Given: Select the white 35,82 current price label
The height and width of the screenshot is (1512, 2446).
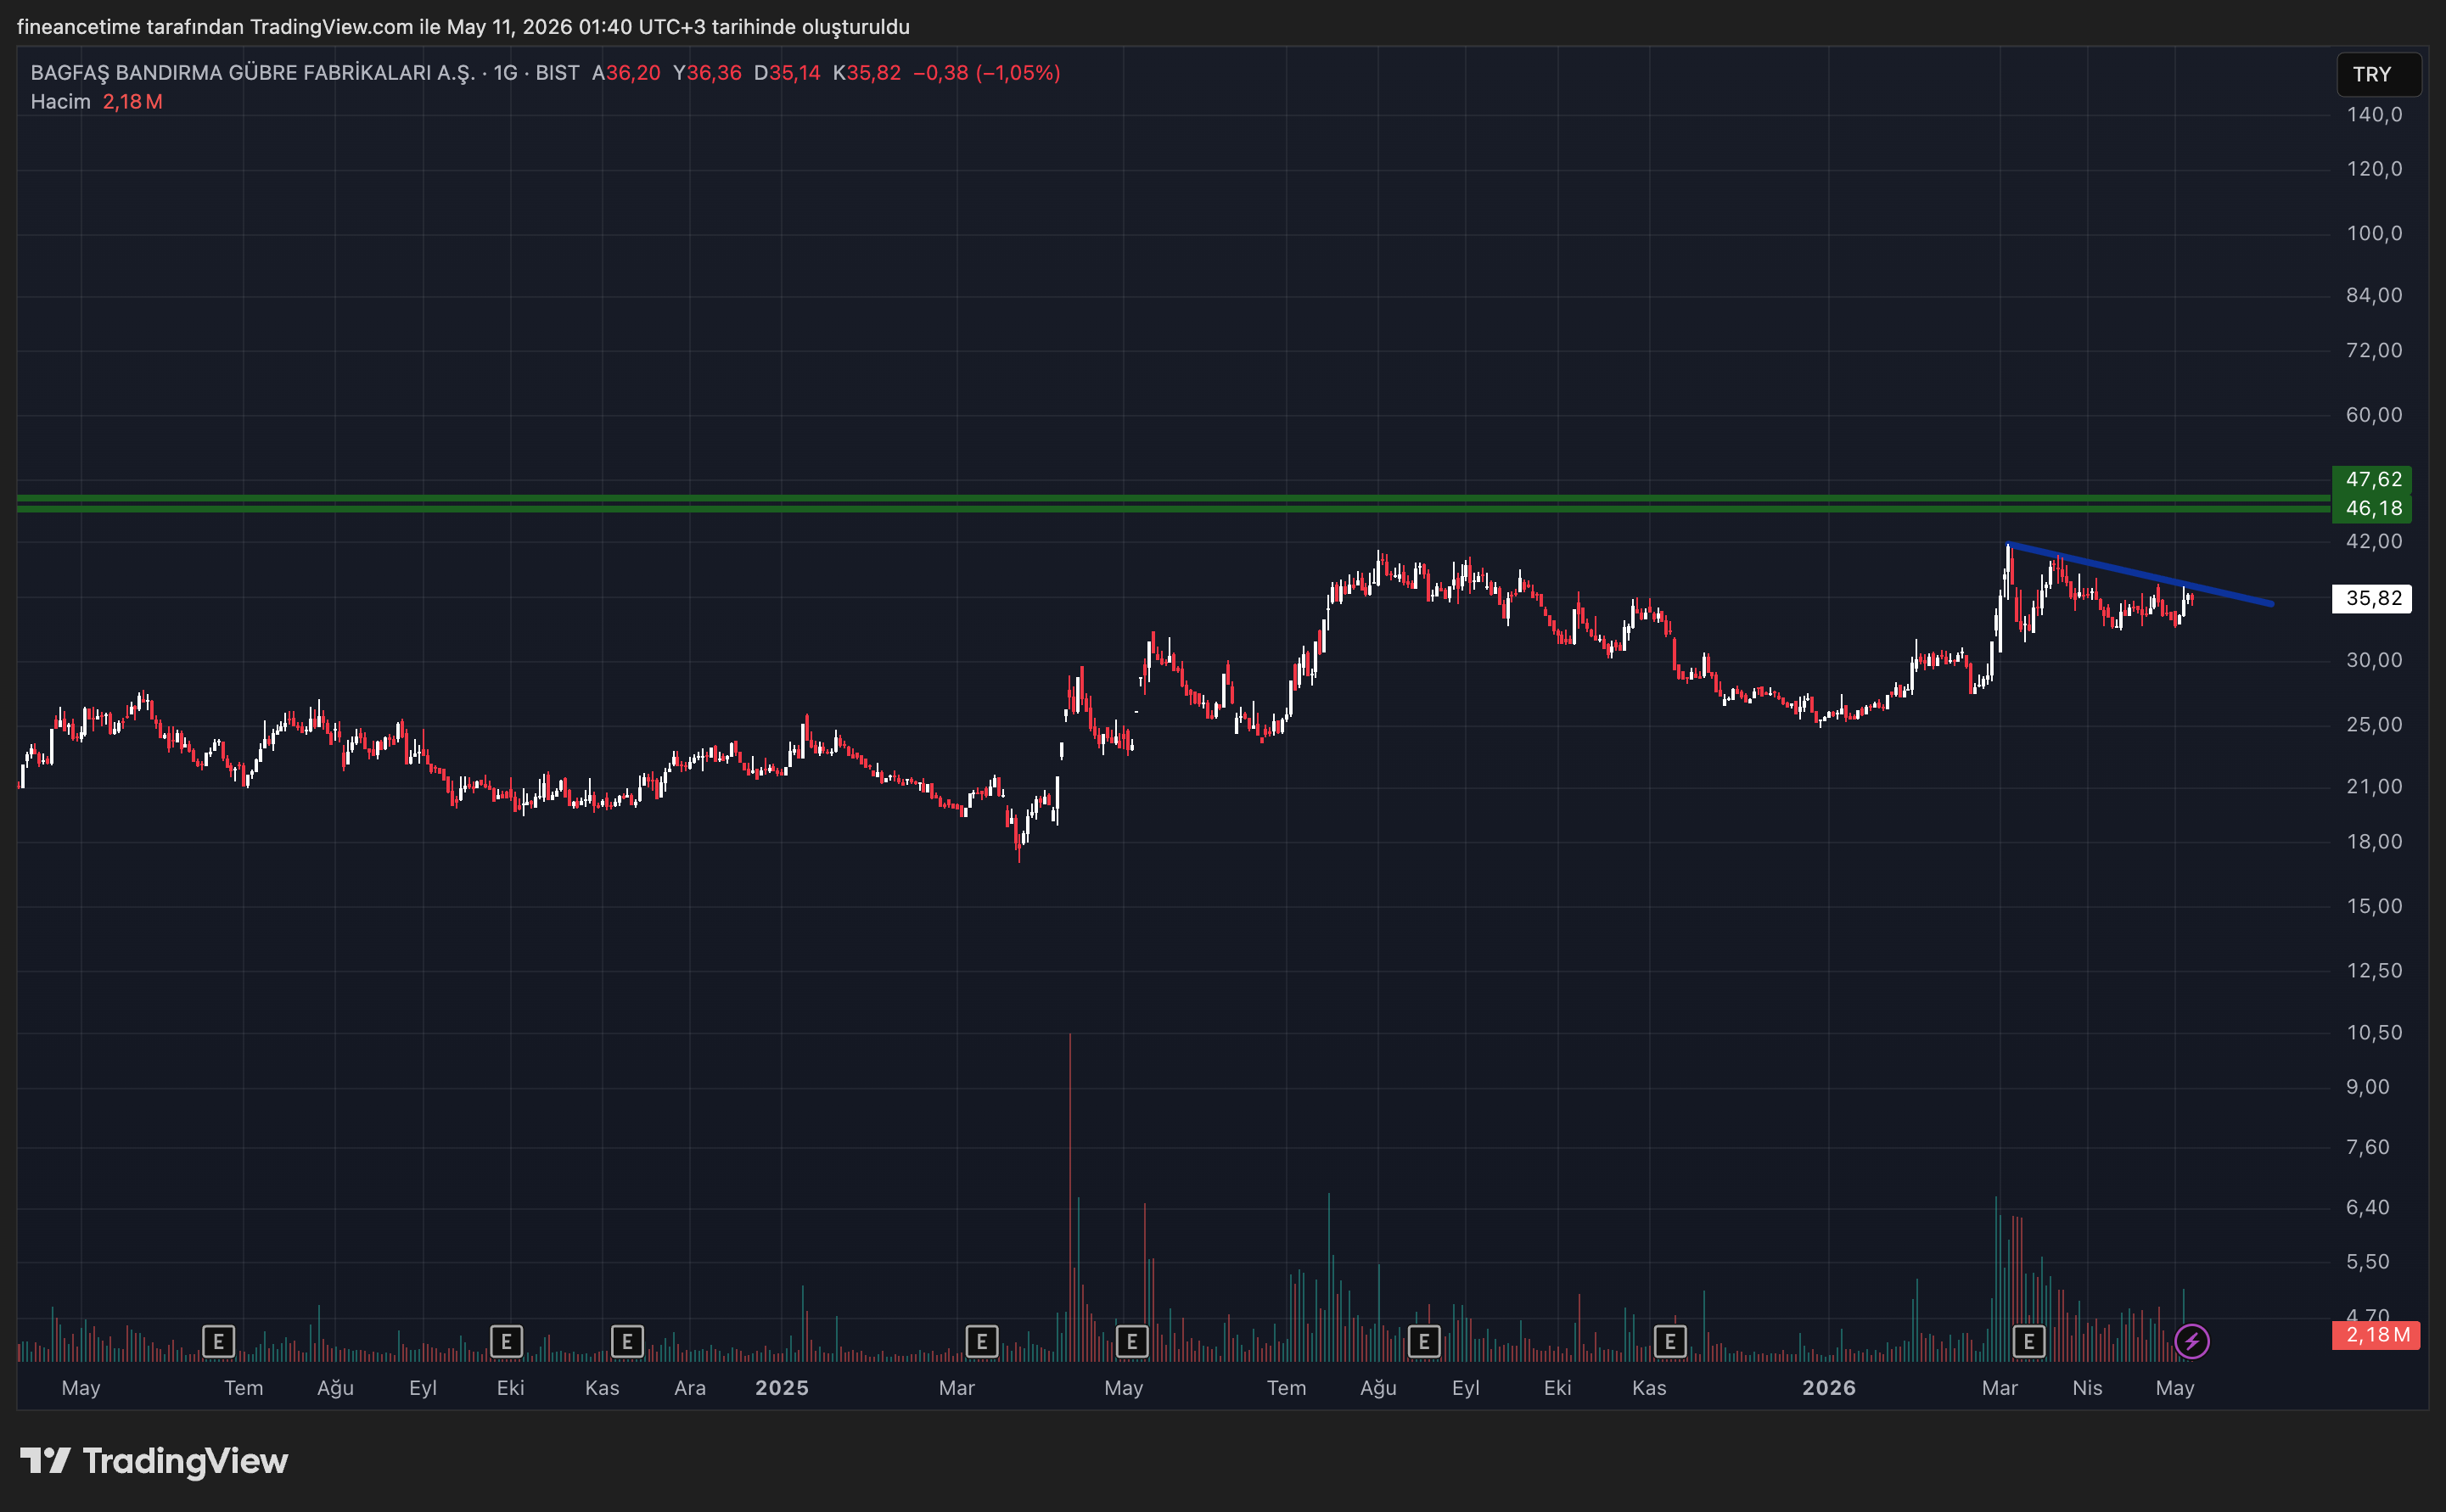Looking at the screenshot, I should click(x=2372, y=598).
